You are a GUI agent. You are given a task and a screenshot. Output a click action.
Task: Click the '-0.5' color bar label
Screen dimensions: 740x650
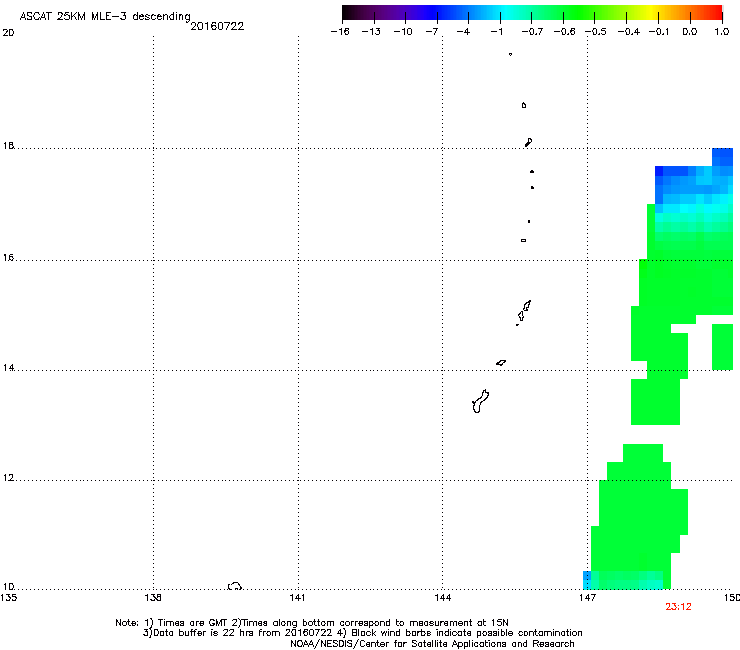coord(596,32)
